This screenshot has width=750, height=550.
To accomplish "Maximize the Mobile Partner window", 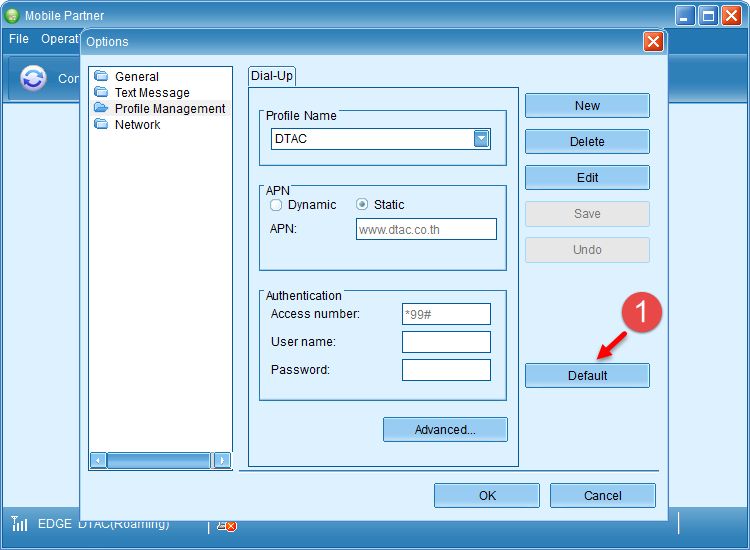I will pyautogui.click(x=708, y=16).
